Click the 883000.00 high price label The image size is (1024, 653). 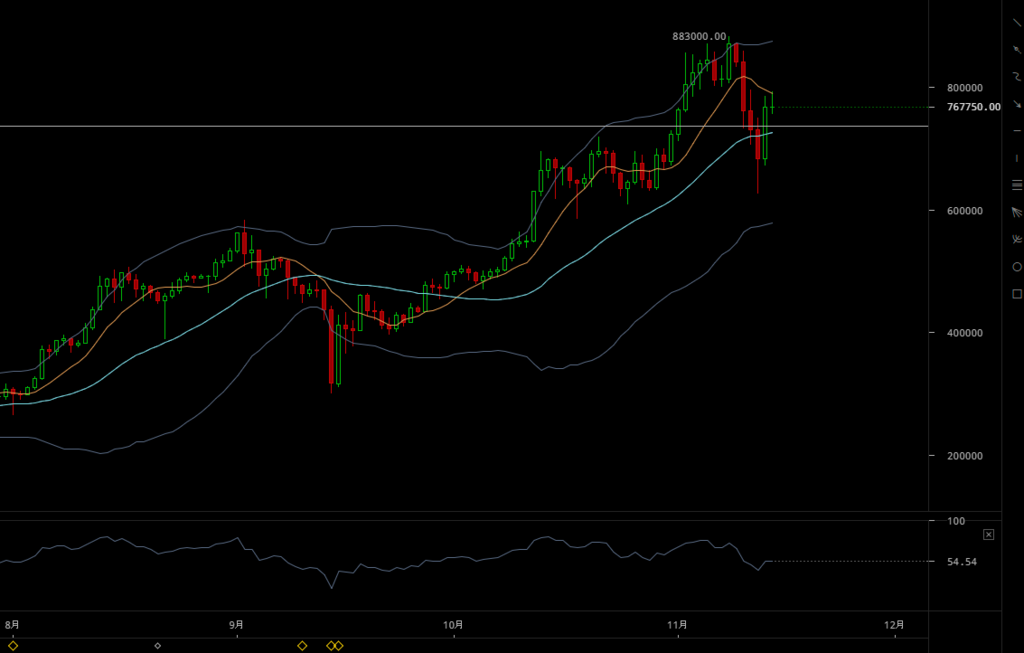pos(699,37)
